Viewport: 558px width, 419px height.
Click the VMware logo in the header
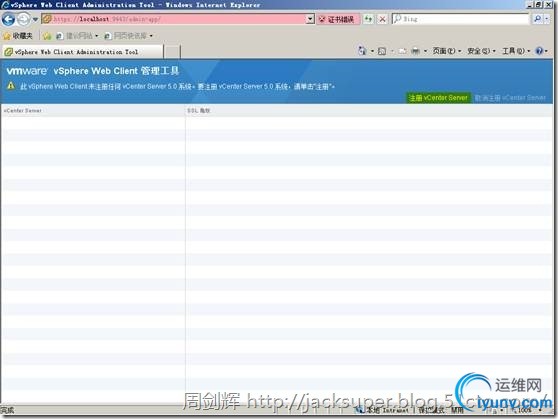pos(27,71)
